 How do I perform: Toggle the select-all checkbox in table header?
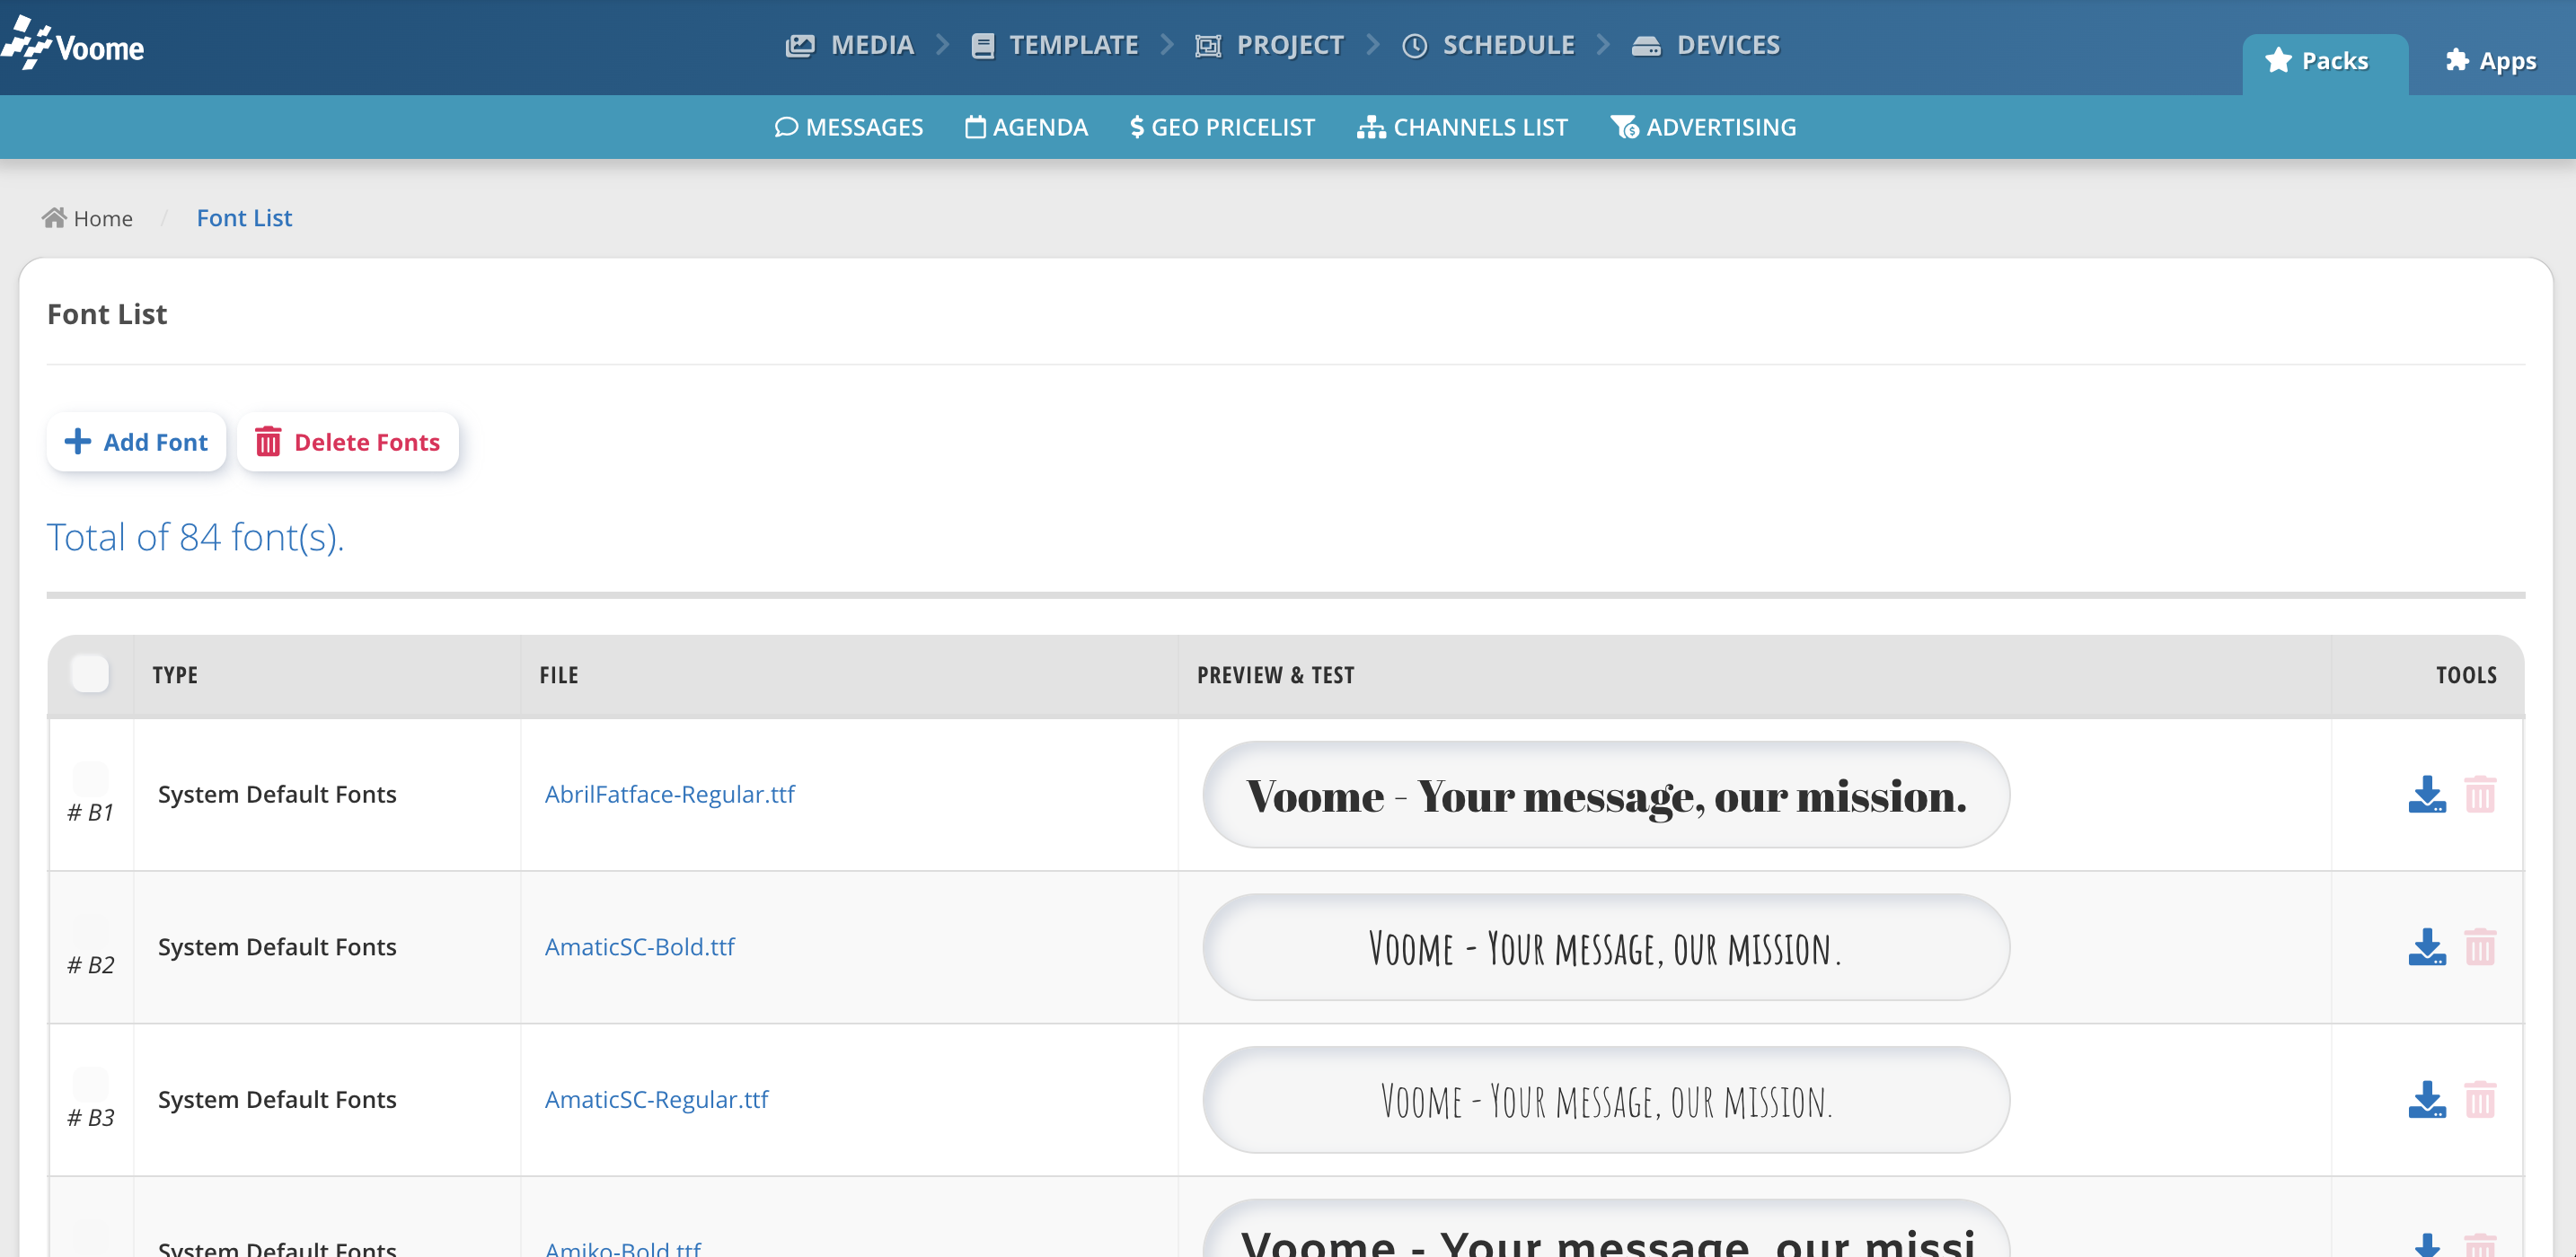[90, 673]
